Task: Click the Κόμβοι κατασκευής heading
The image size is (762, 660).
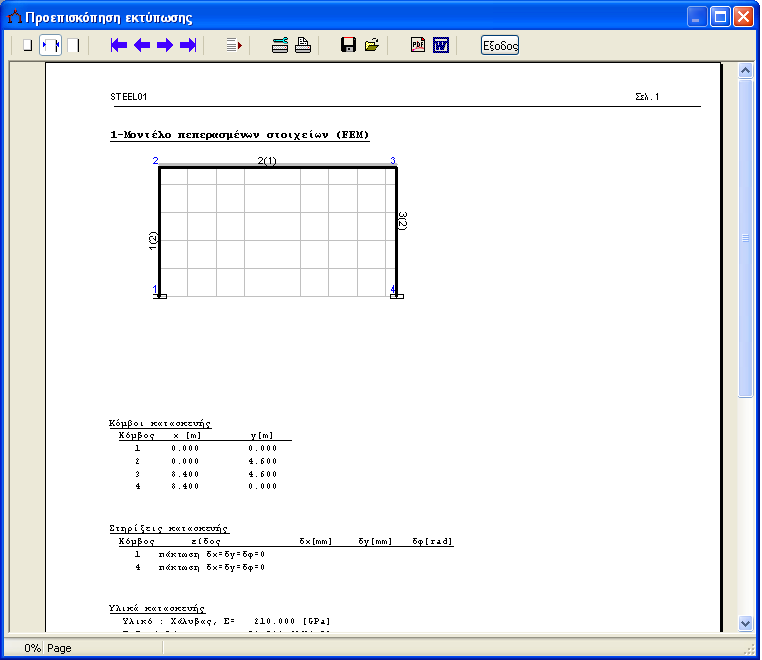Action: coord(160,423)
